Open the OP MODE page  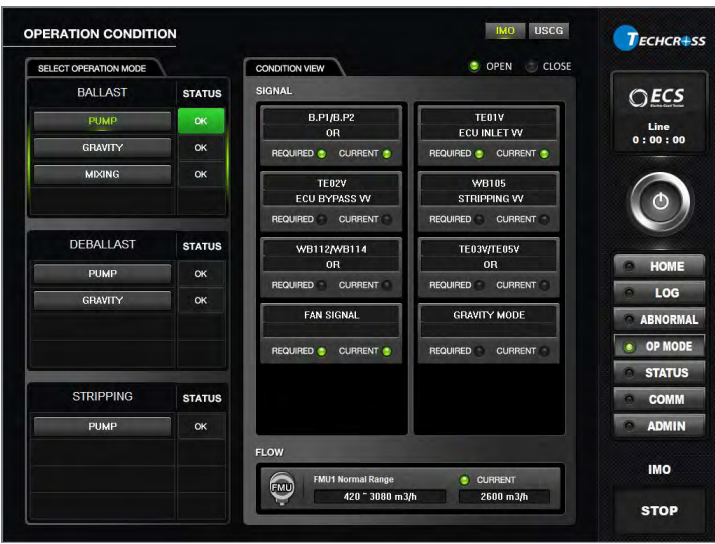[x=659, y=347]
